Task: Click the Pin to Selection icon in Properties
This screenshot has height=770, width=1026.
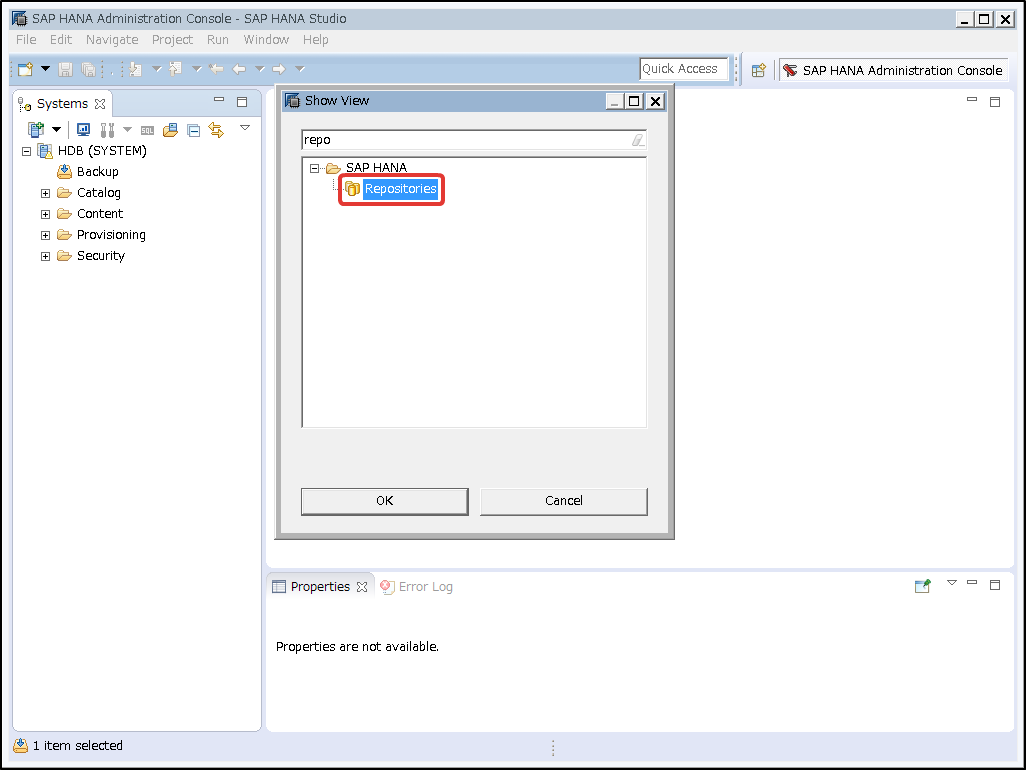Action: [x=923, y=586]
